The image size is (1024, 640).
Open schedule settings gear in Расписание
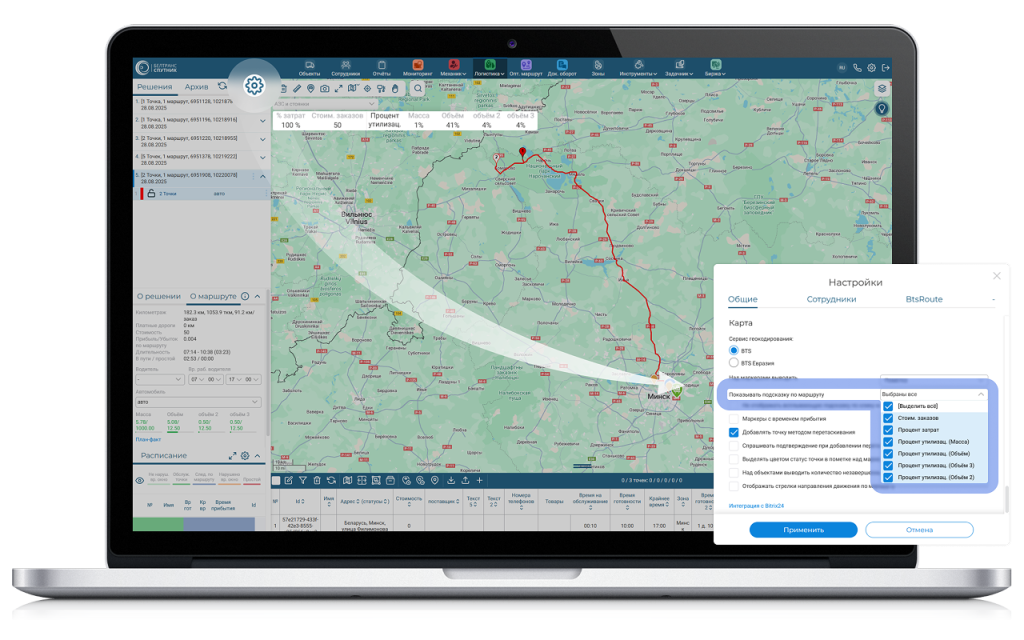[x=244, y=456]
